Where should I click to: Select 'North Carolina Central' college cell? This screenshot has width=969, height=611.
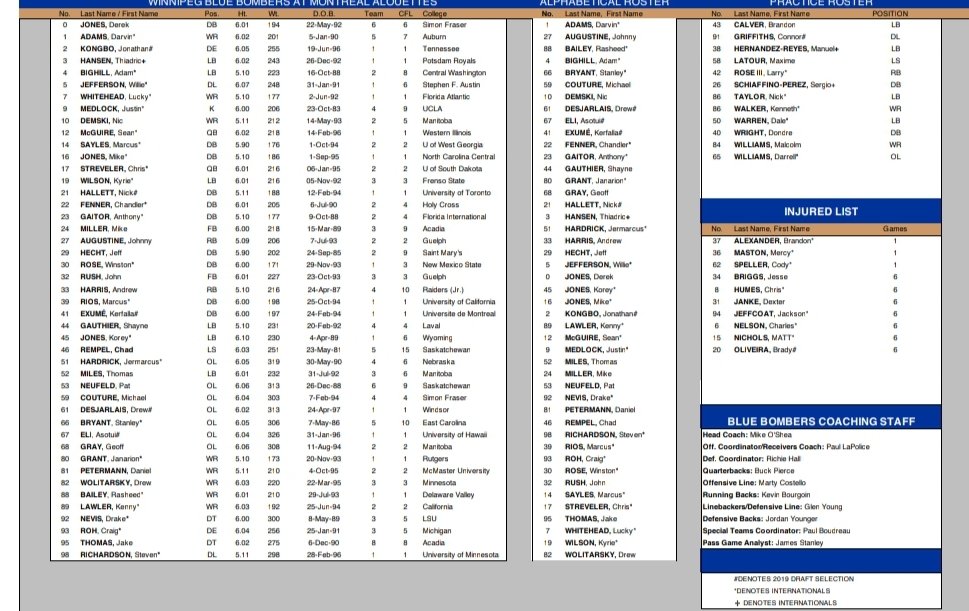[459, 157]
